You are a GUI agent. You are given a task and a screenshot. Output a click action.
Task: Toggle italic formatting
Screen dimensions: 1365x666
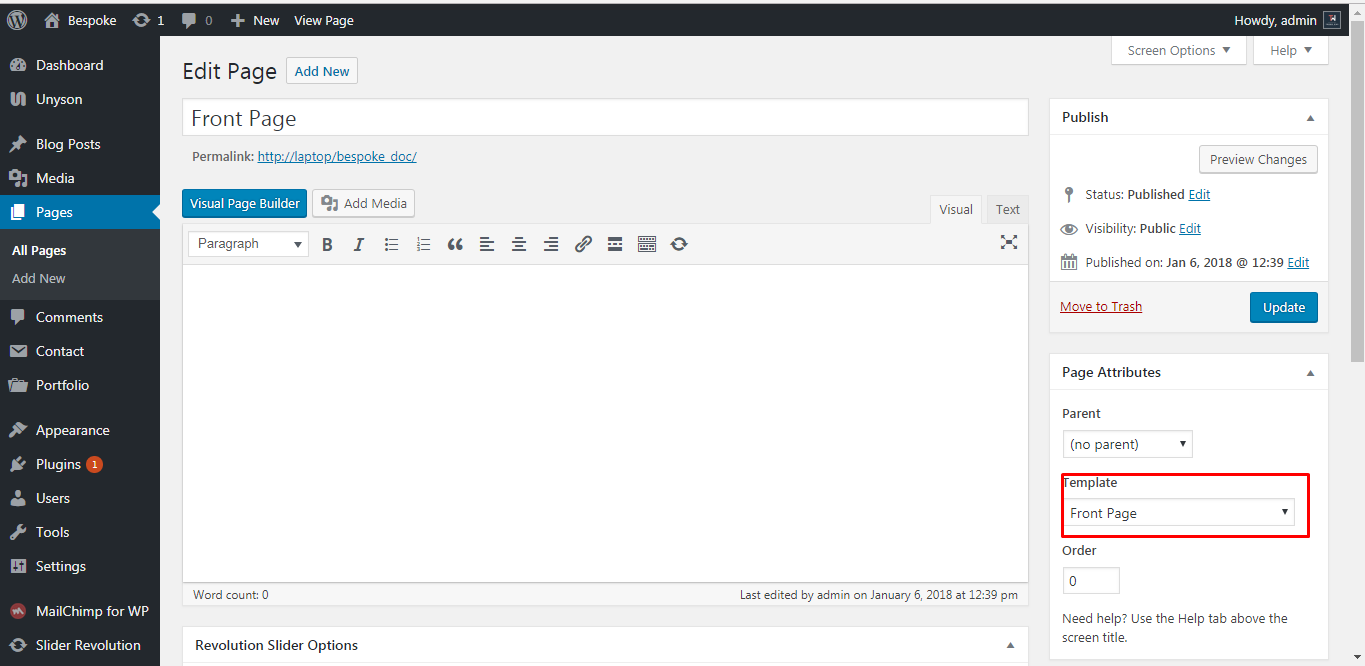[359, 244]
